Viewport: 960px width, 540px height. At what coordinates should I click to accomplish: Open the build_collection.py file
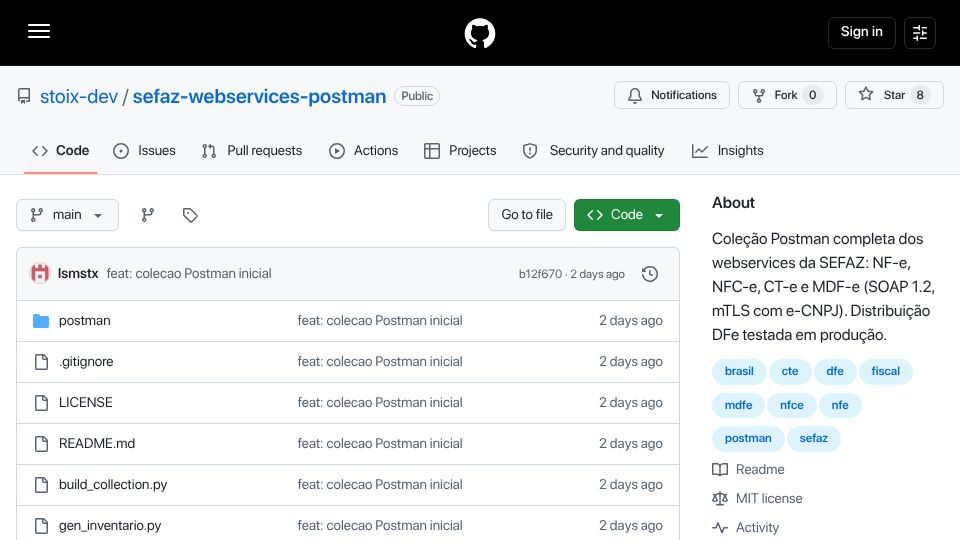point(113,485)
